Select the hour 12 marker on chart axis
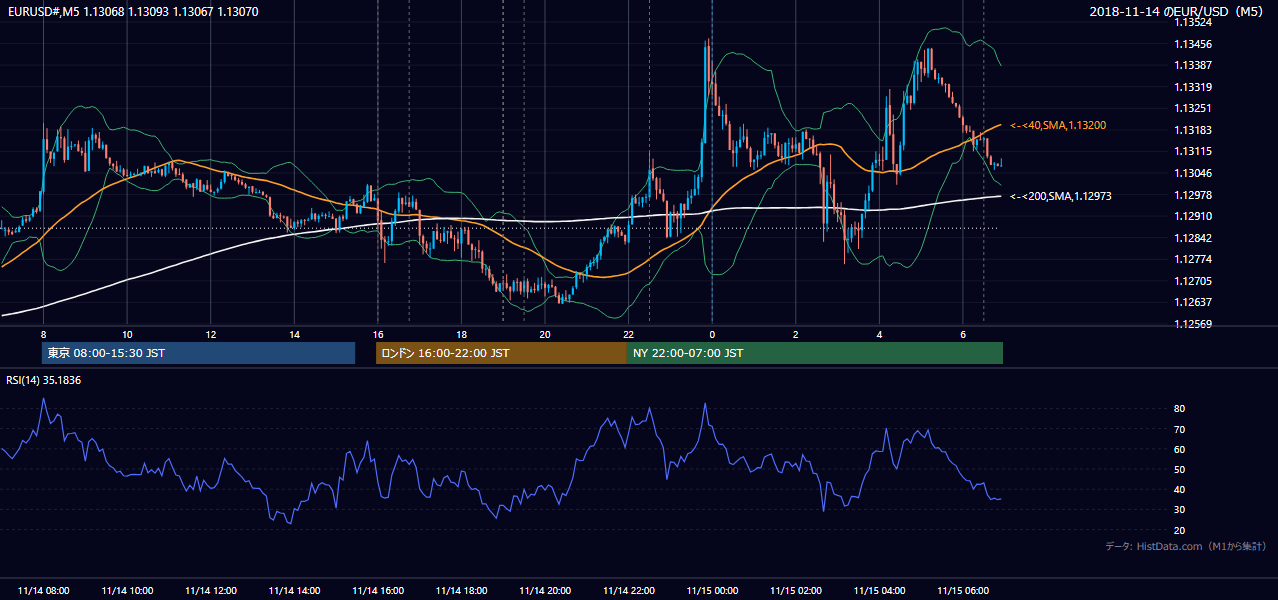Screen dimensions: 1278x600 pyautogui.click(x=211, y=334)
